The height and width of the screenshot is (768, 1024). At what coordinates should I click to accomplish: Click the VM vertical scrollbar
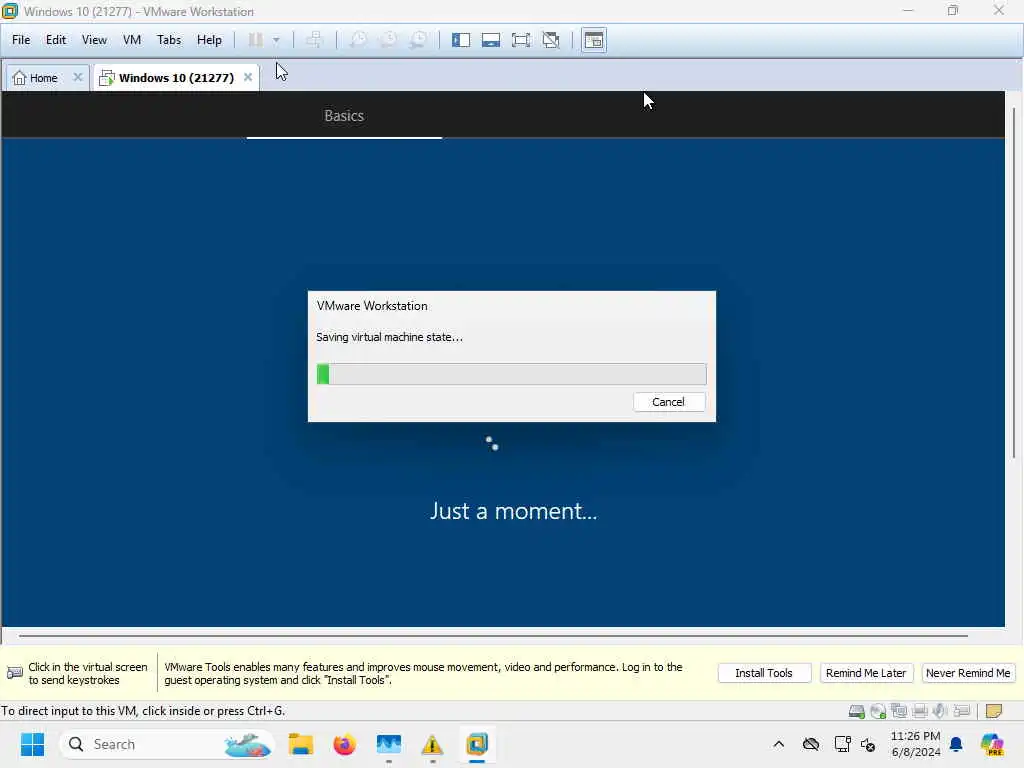(1014, 281)
